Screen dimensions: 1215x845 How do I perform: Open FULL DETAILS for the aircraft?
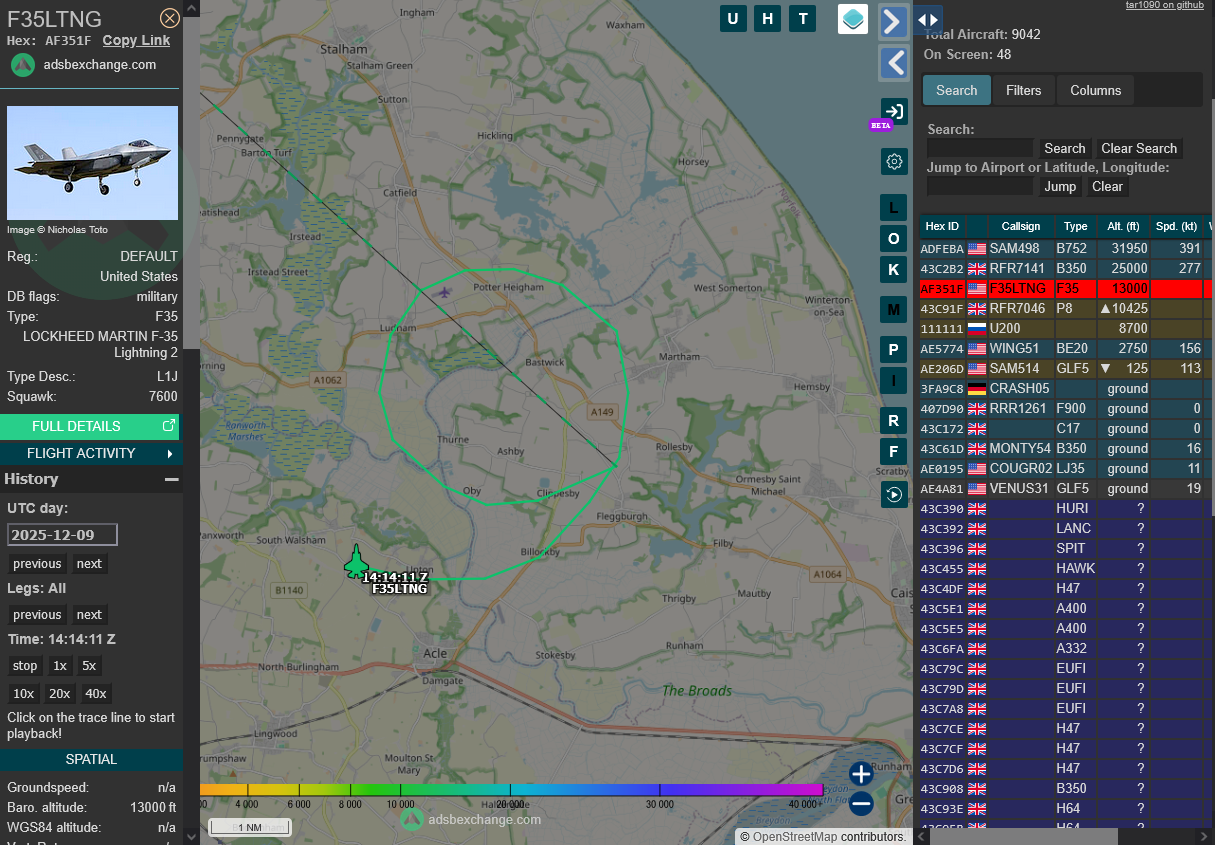pos(91,426)
